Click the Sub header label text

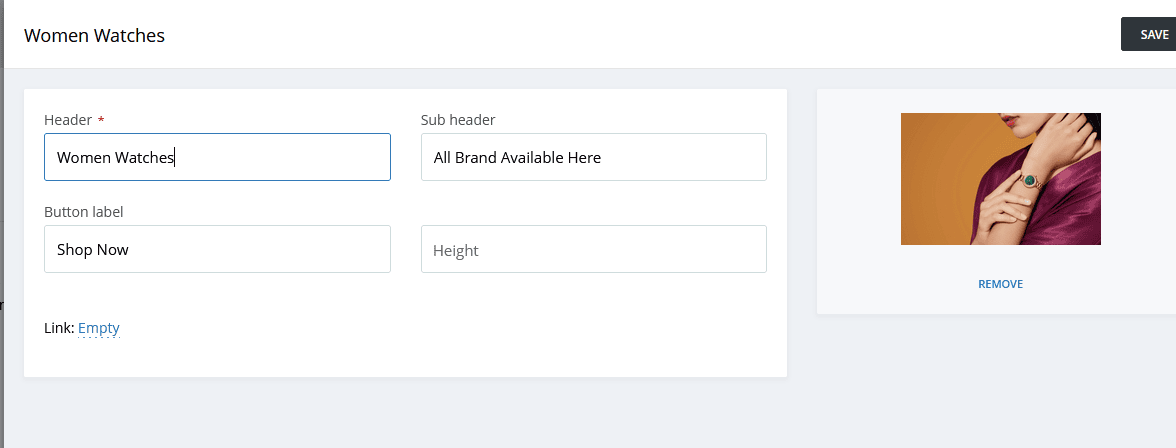458,120
